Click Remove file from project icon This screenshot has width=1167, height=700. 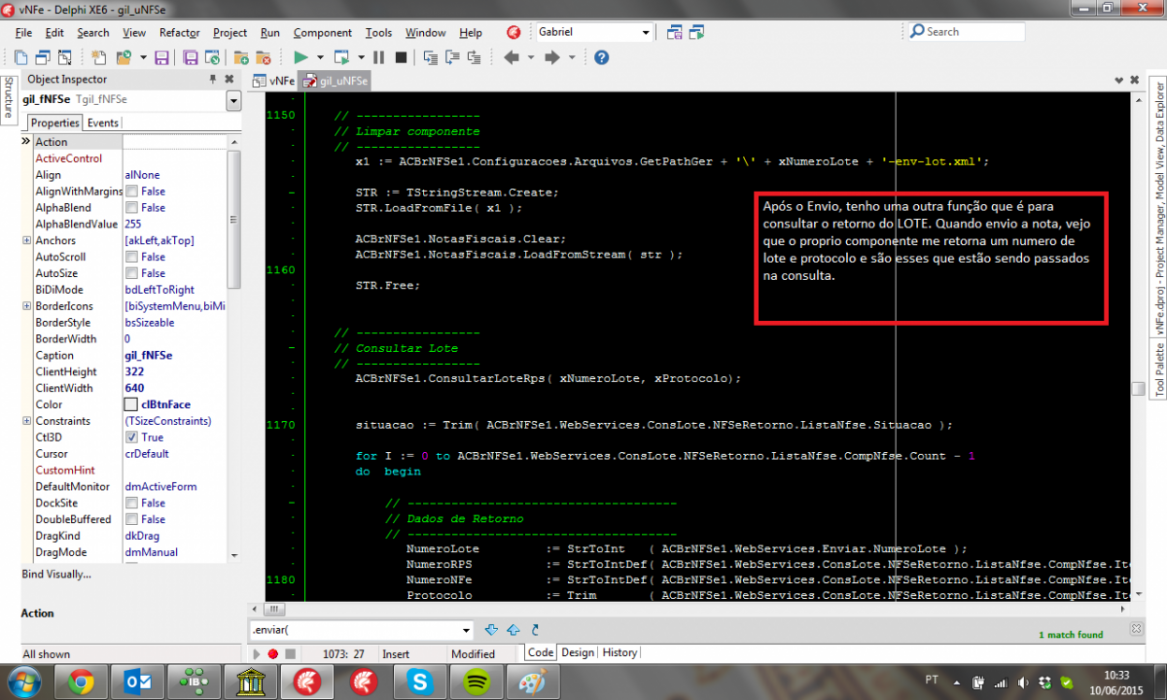263,57
